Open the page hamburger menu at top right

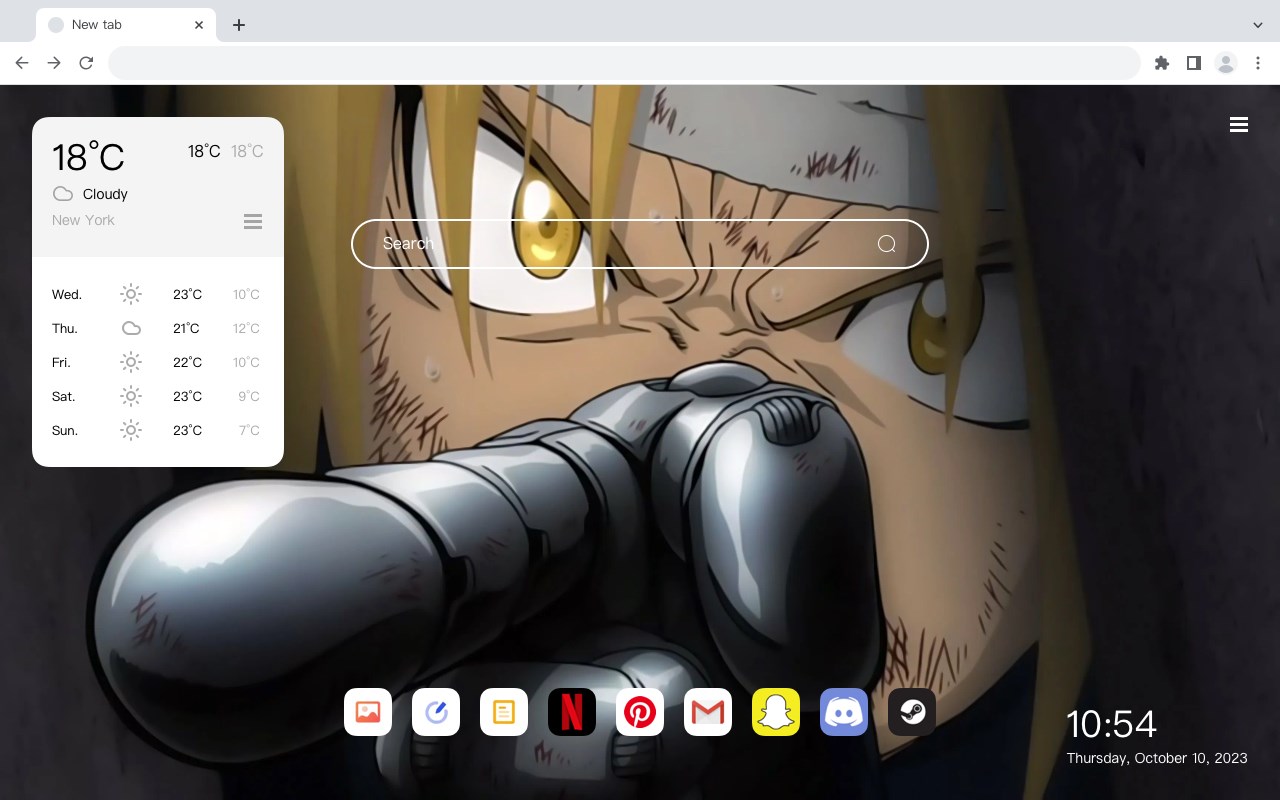tap(1239, 124)
